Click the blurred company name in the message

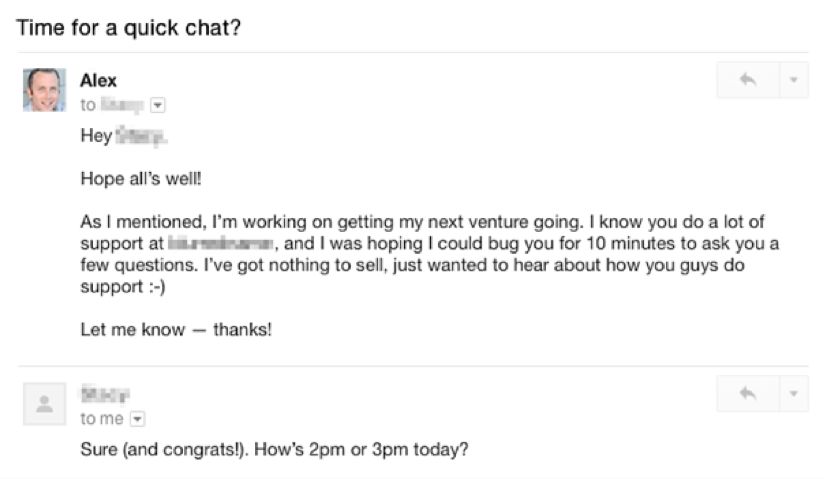221,244
